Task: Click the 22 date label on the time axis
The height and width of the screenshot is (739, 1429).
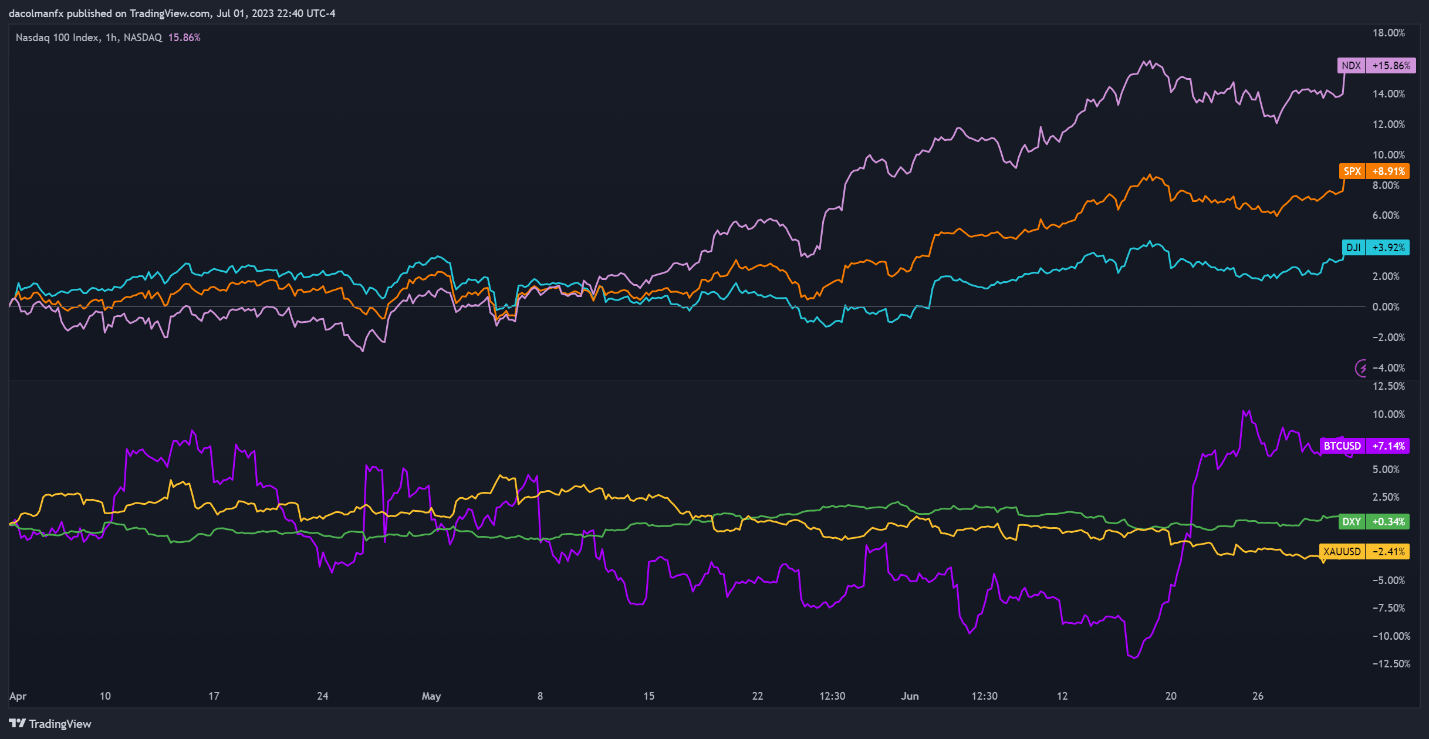Action: (x=758, y=696)
